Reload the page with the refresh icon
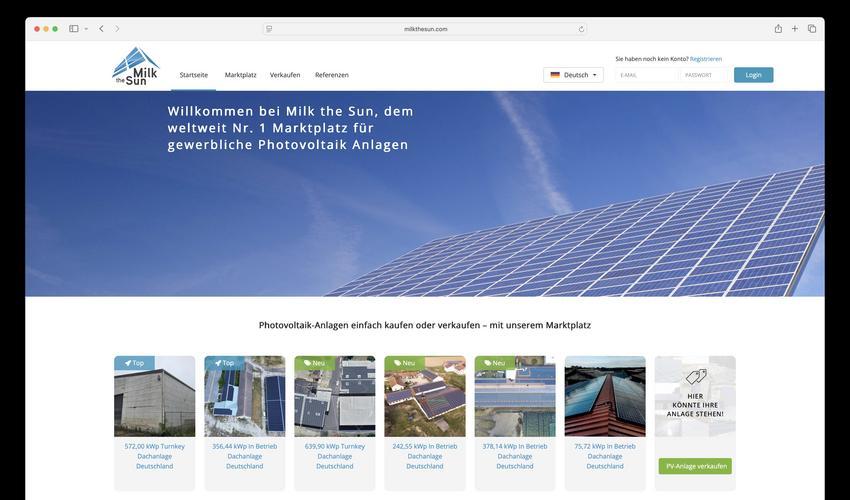 (582, 29)
